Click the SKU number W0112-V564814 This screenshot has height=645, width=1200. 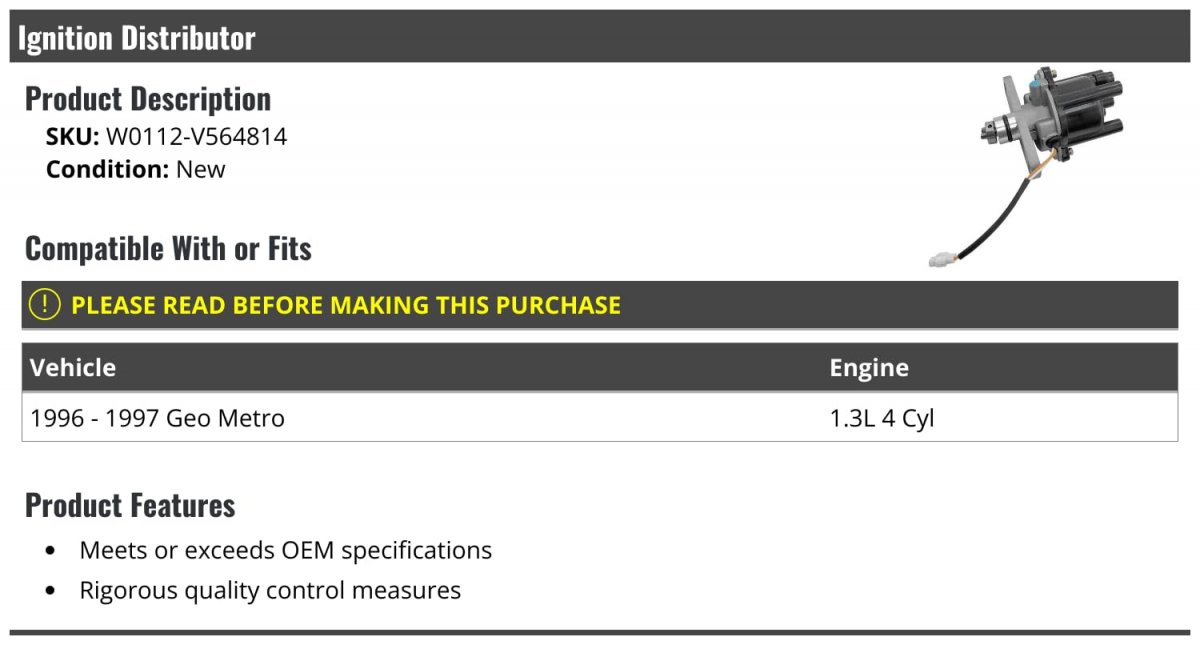[x=196, y=136]
